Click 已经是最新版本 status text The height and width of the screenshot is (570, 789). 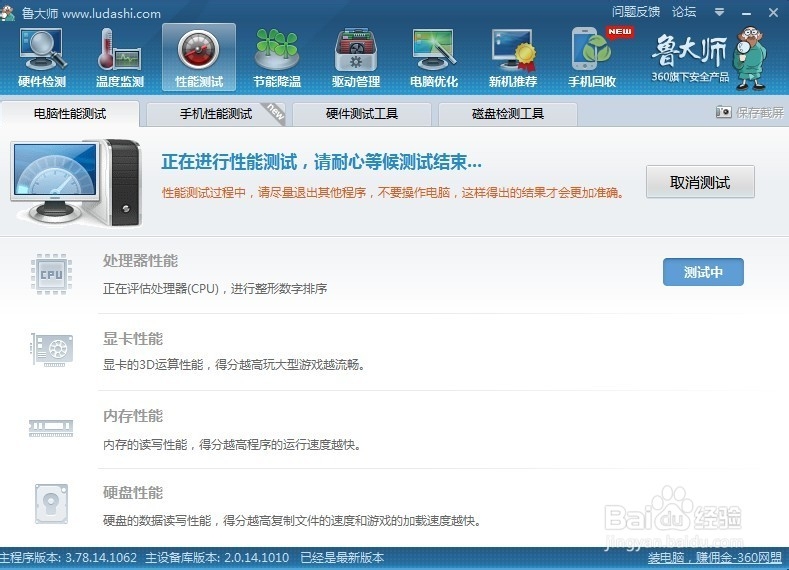click(x=342, y=557)
